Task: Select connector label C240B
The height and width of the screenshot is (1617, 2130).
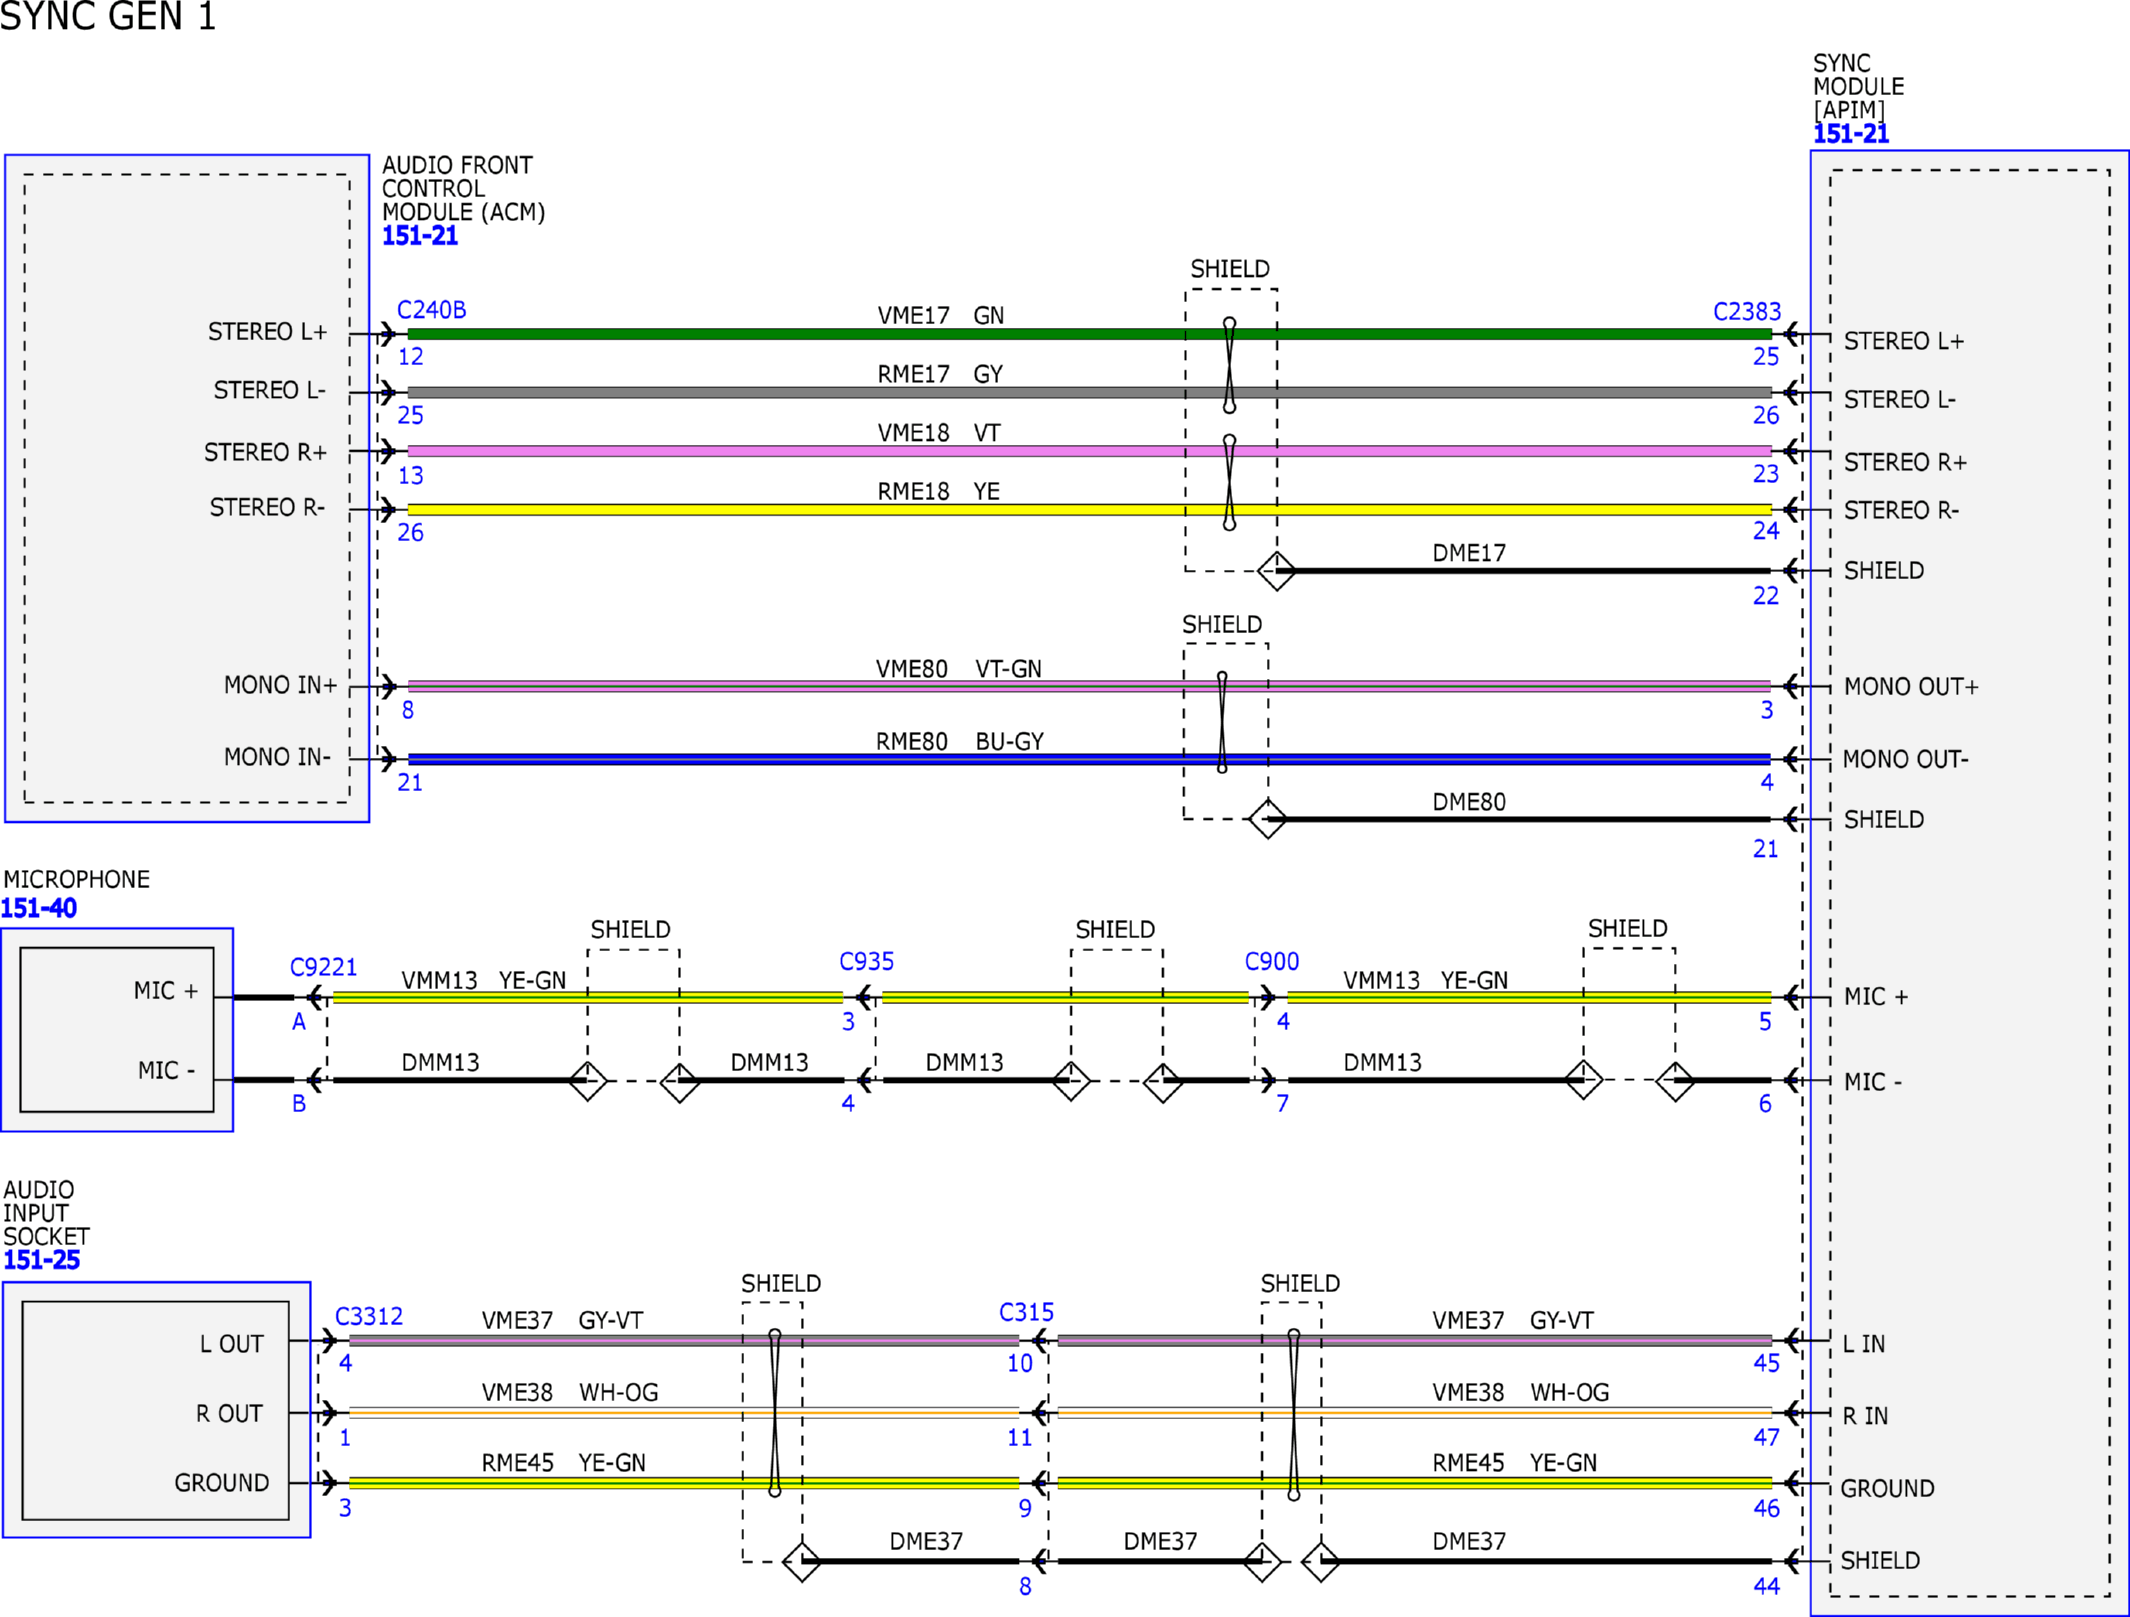Action: coord(431,310)
